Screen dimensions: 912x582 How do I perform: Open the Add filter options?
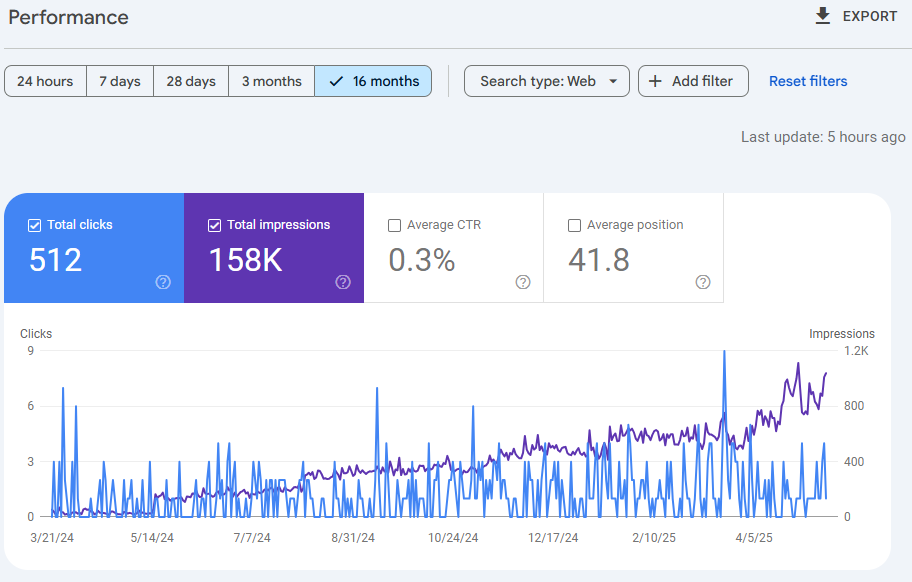tap(693, 81)
